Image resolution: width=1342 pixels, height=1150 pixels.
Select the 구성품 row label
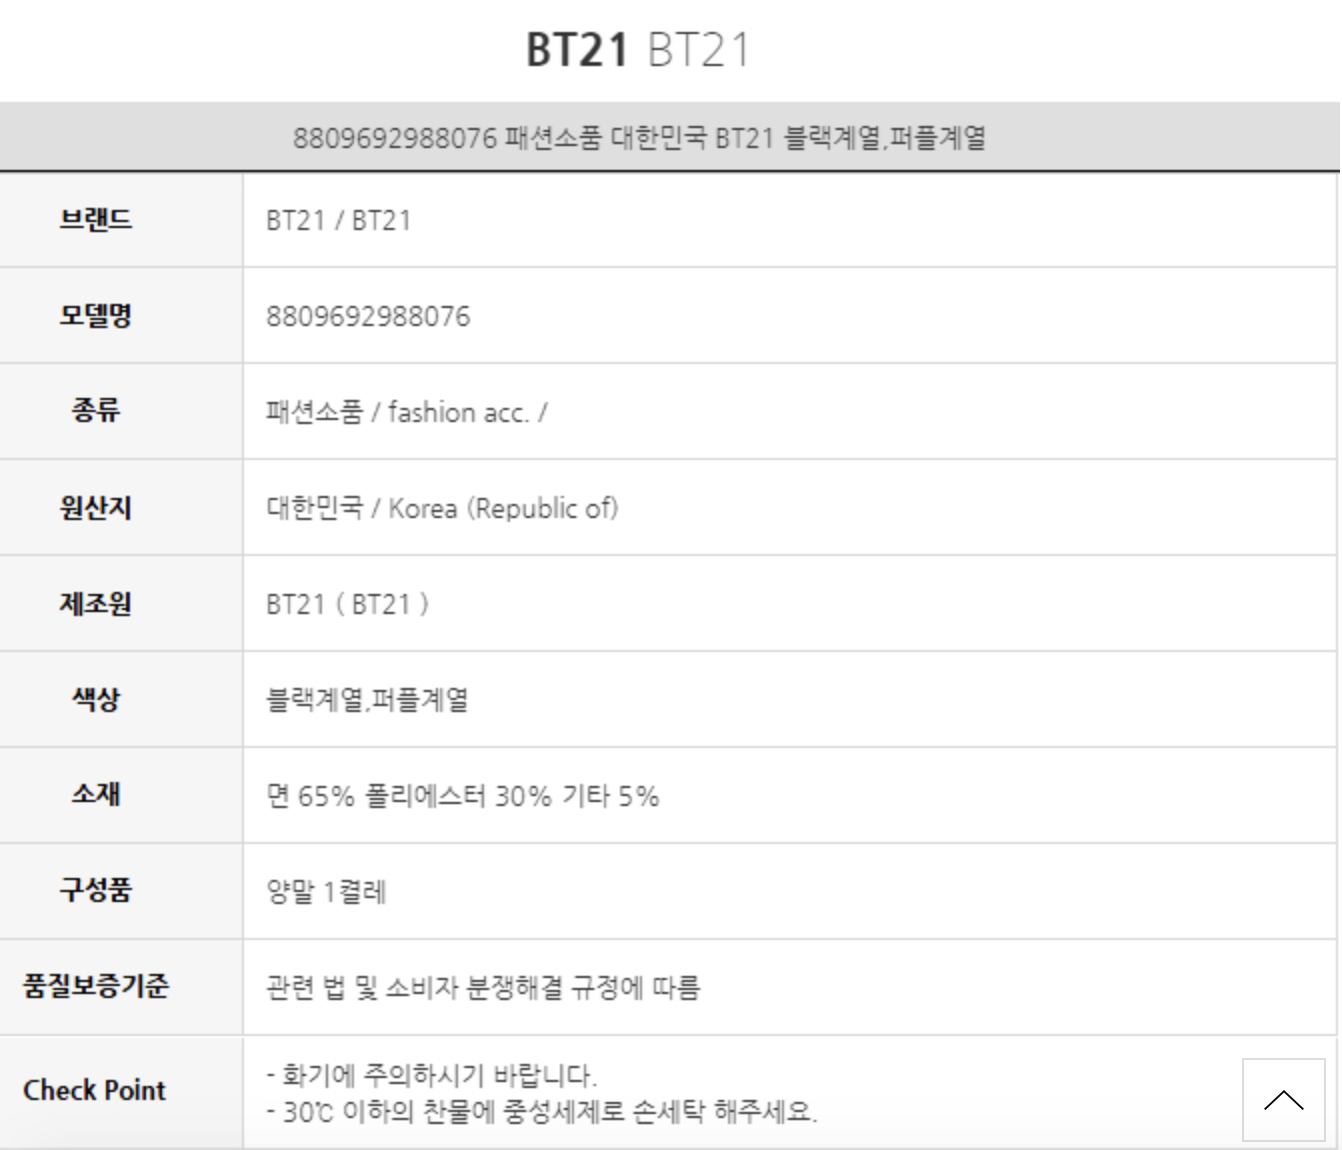click(96, 890)
